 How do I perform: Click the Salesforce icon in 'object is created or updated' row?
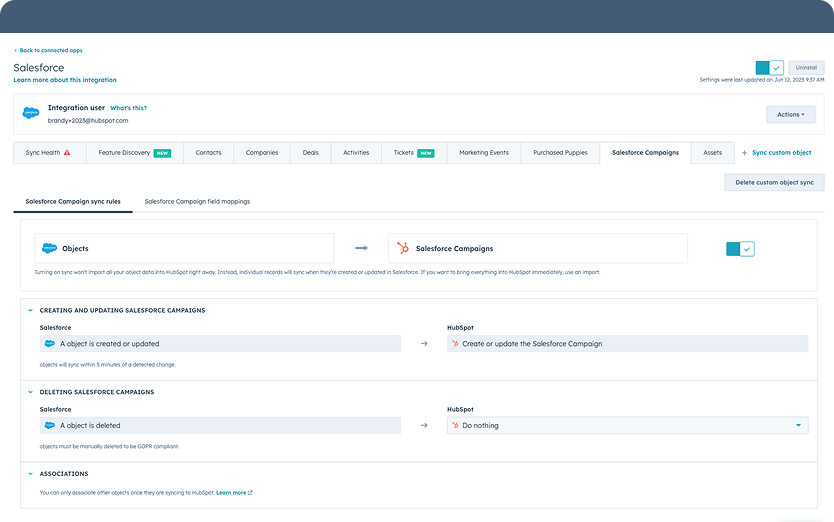click(x=50, y=344)
